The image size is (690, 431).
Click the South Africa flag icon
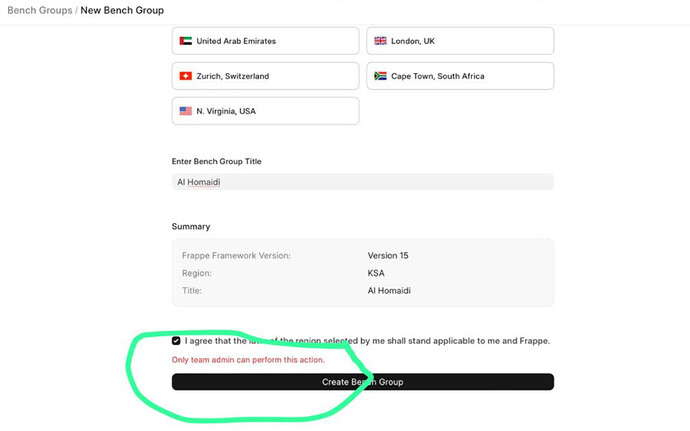[380, 76]
